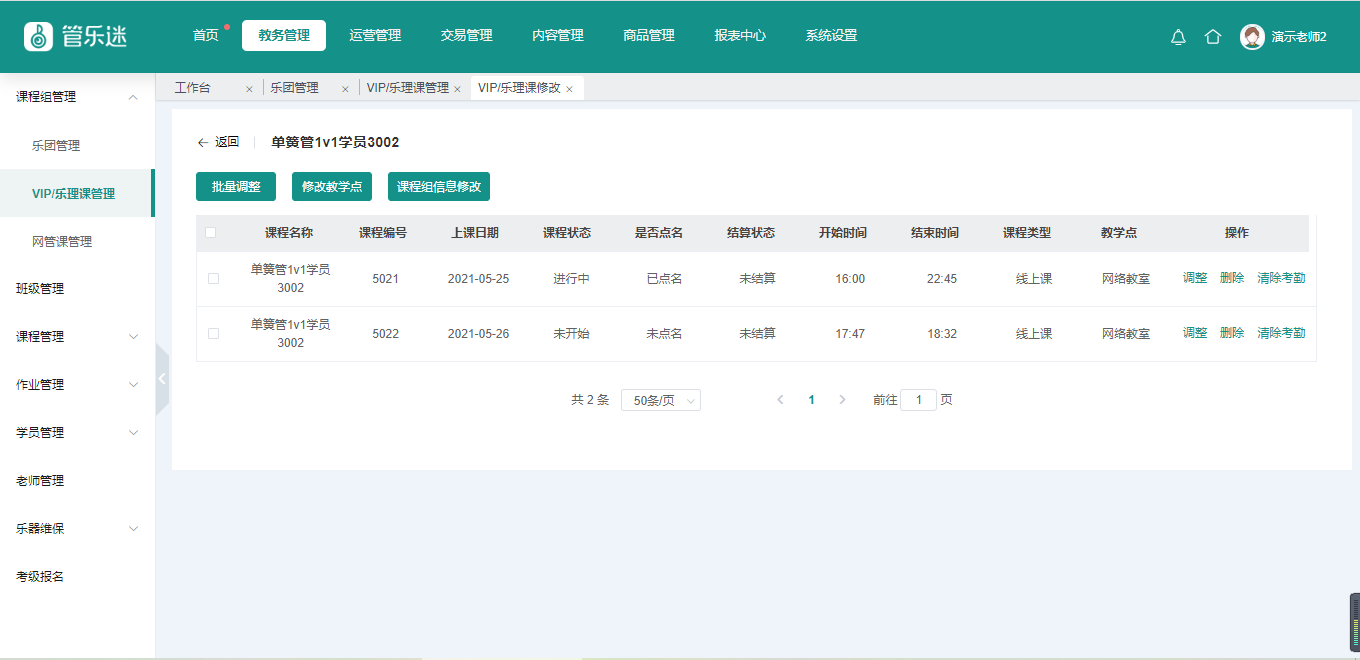Collapse the 课程组管理 sidebar section
Screen dimensions: 1360x660
pos(133,97)
